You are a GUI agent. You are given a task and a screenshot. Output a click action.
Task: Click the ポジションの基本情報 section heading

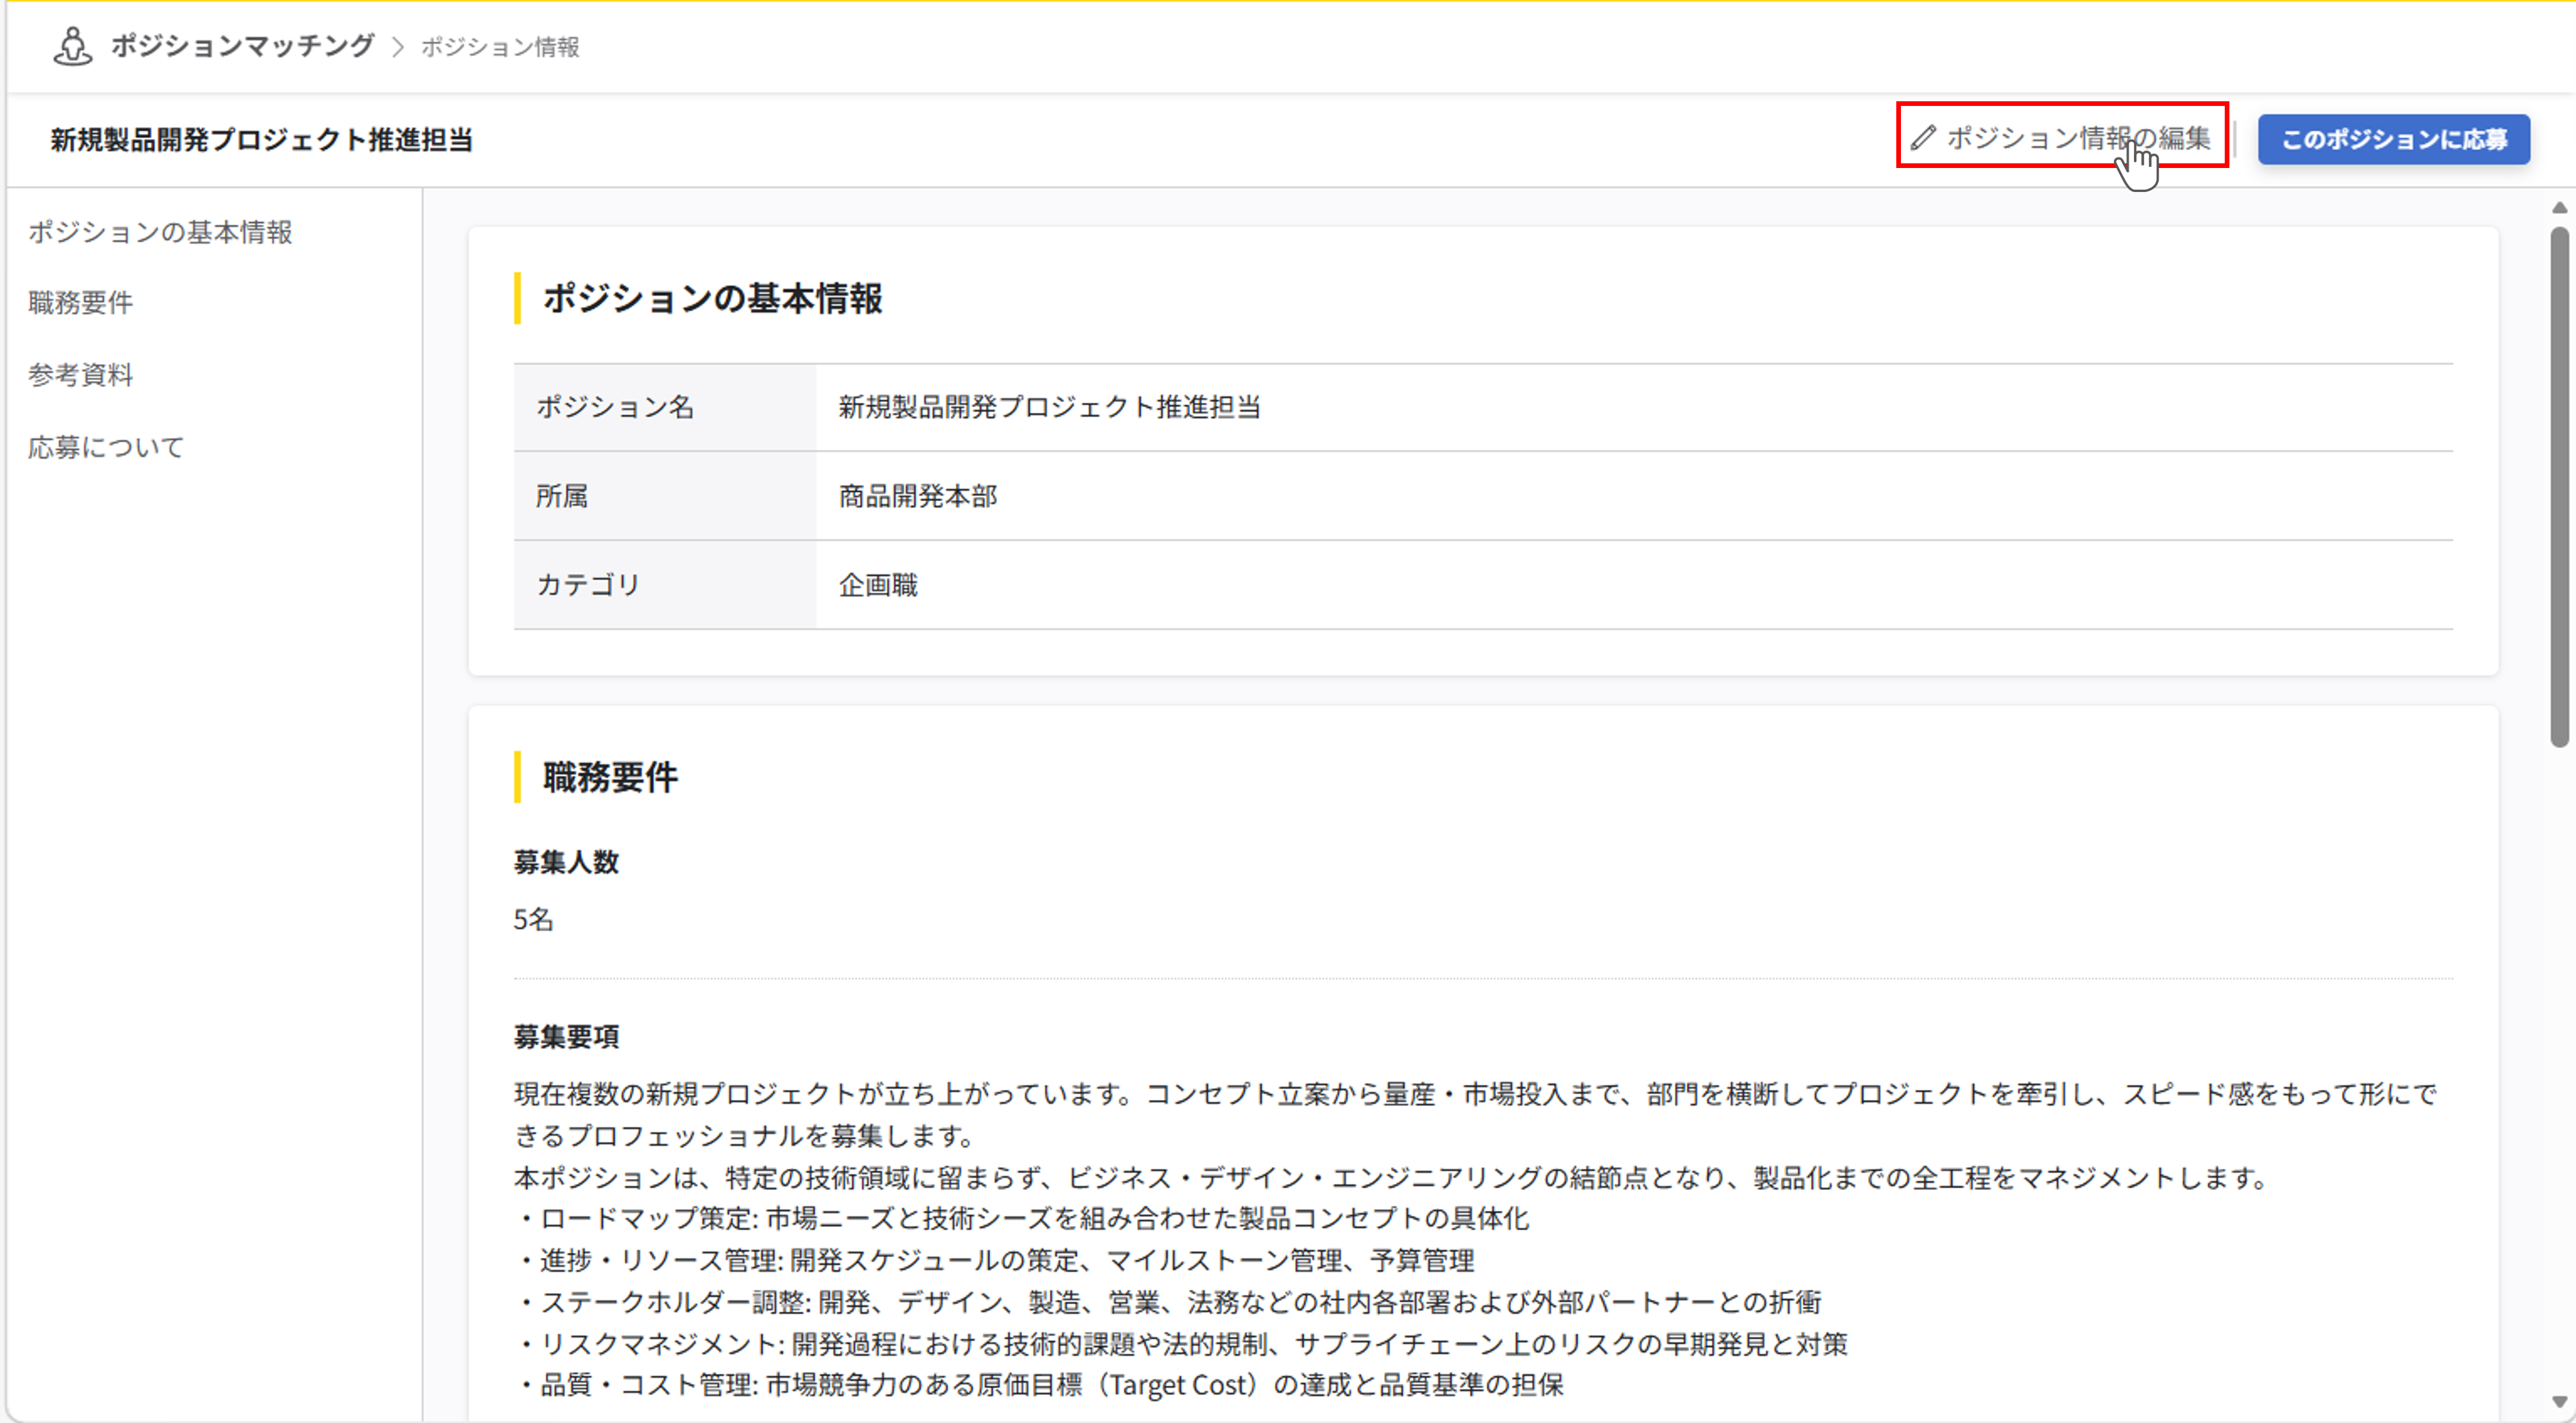point(712,298)
